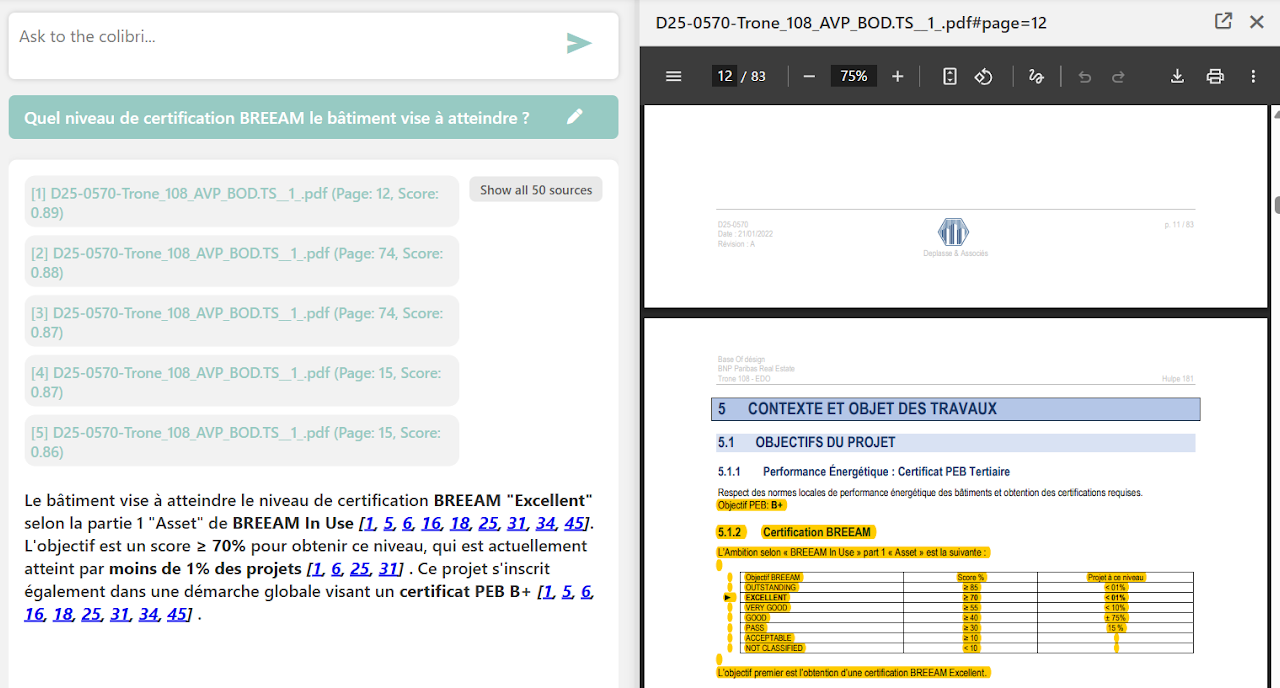Rotate the PDF page counterclockwise
This screenshot has height=688, width=1280.
click(x=983, y=75)
